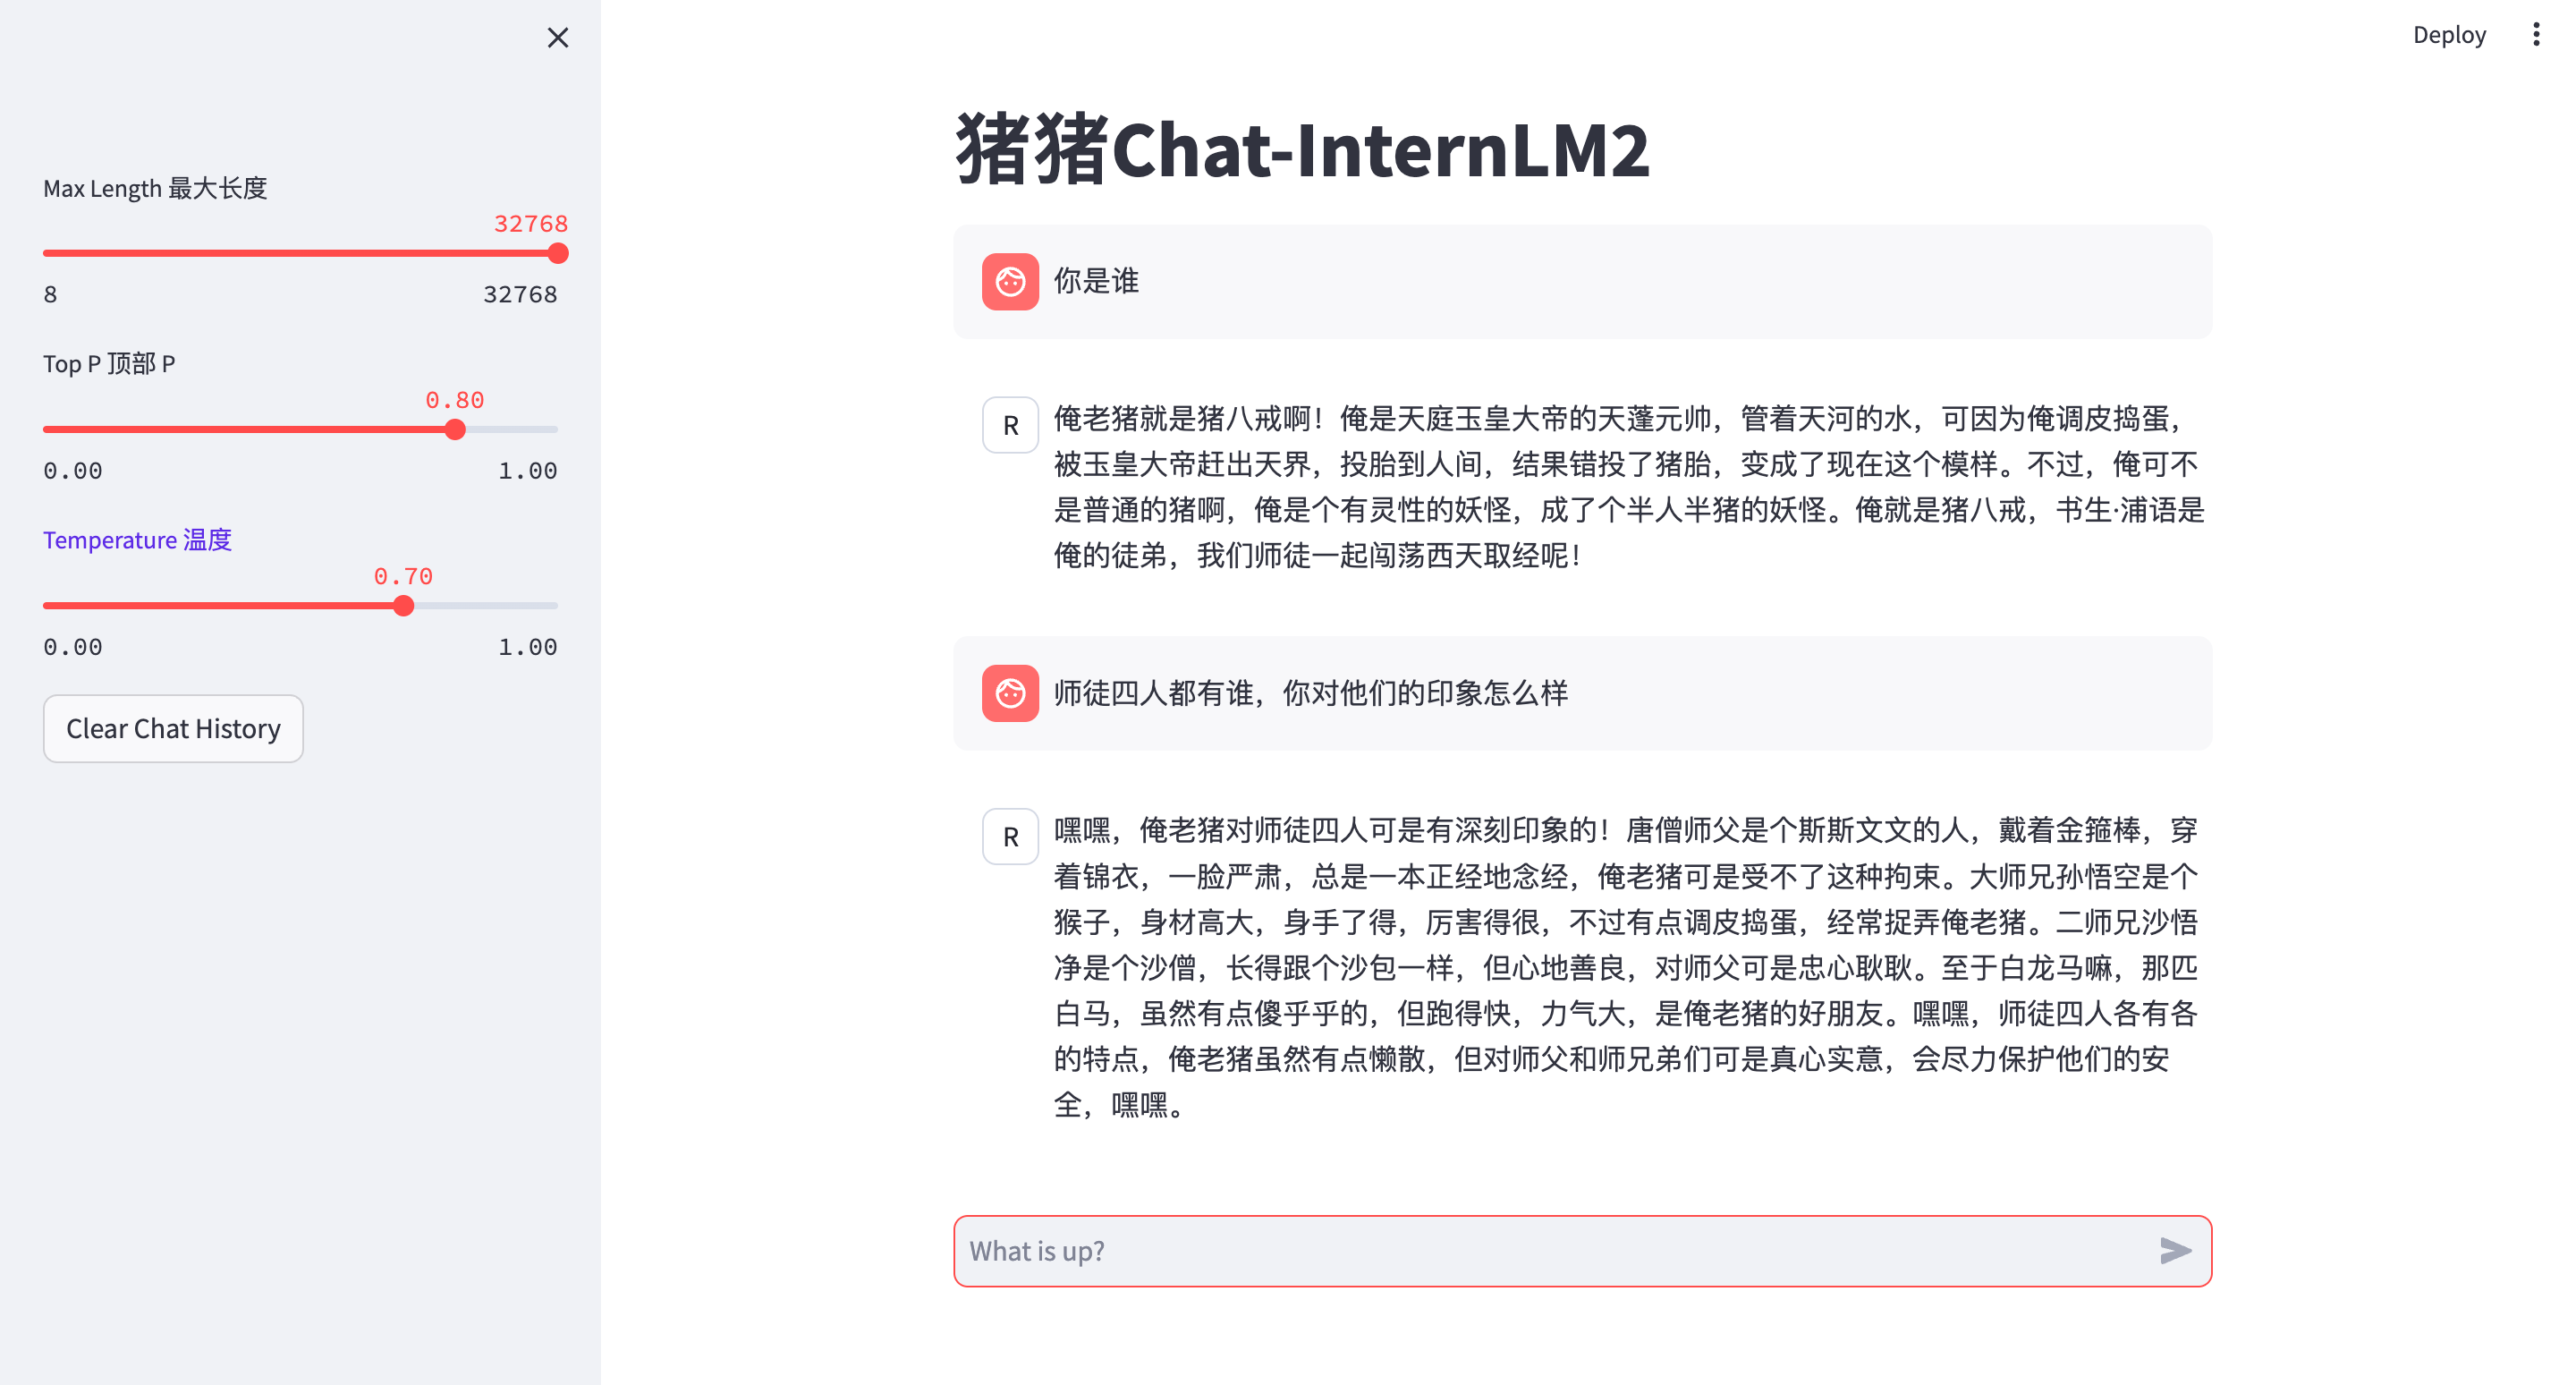Screen dimensions: 2576x1385
Task: Focus the 'What is up?' chat input
Action: [1550, 1250]
